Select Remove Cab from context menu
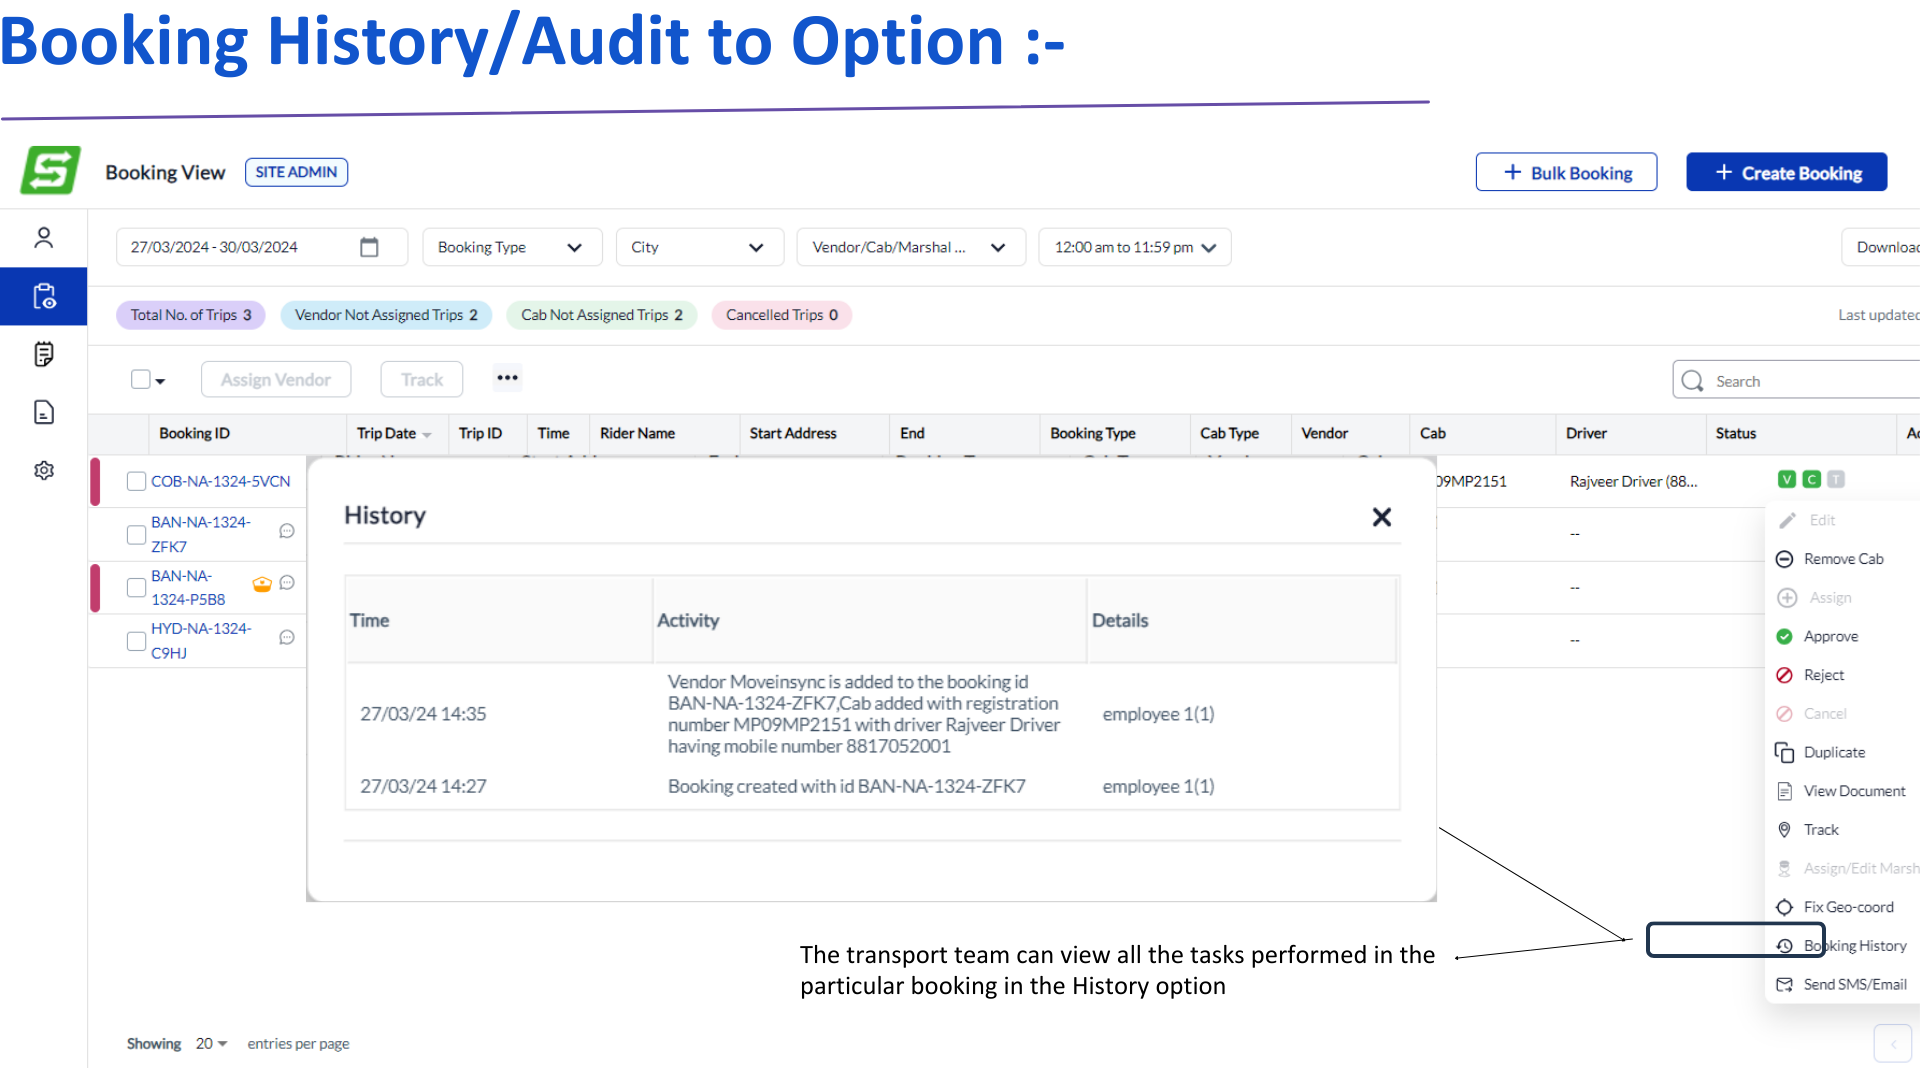This screenshot has width=1920, height=1080. [x=1842, y=559]
